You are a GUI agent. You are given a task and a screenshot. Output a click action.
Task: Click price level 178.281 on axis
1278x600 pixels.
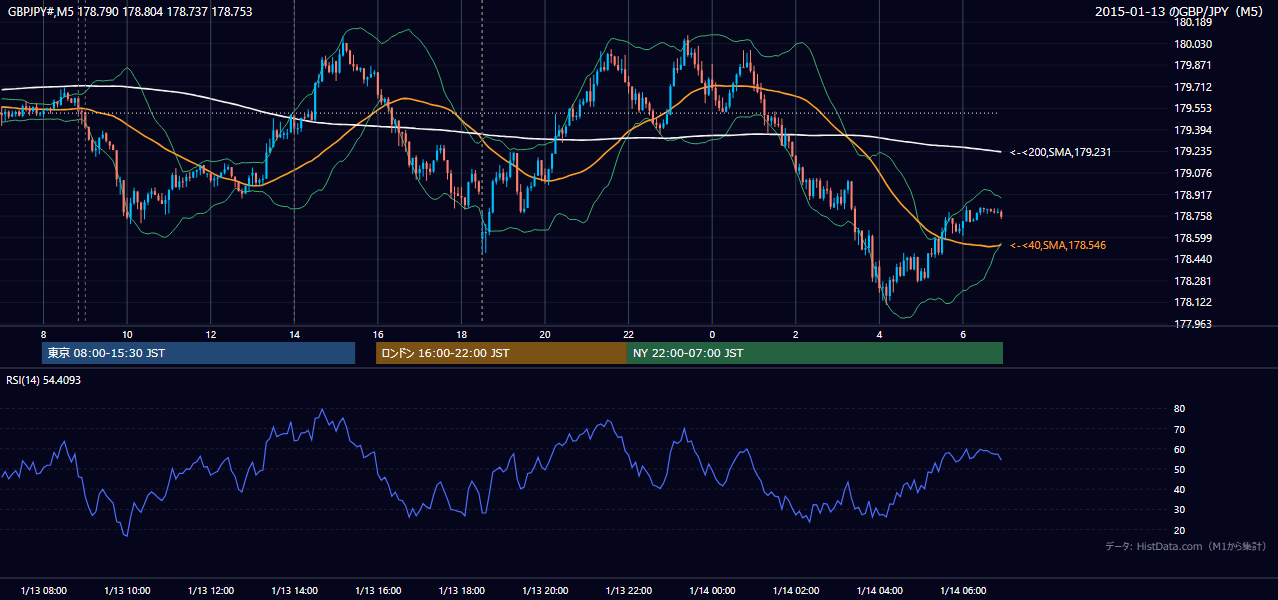tap(1193, 281)
